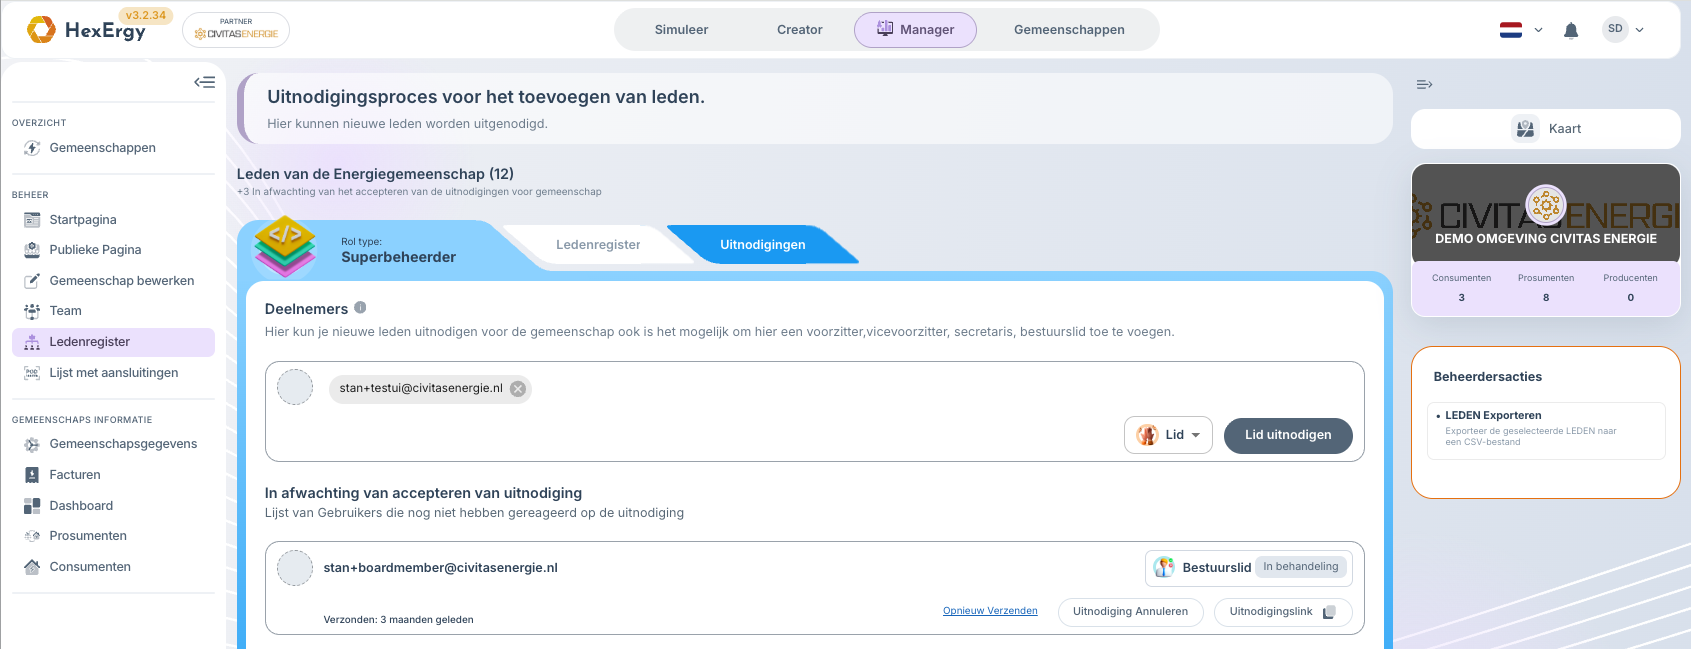Click the Gemeenschapsgegevens gear icon
This screenshot has height=649, width=1691.
[x=32, y=444]
